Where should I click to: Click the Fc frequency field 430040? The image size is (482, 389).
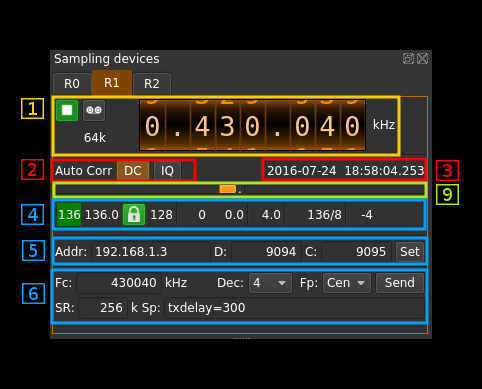(x=119, y=283)
